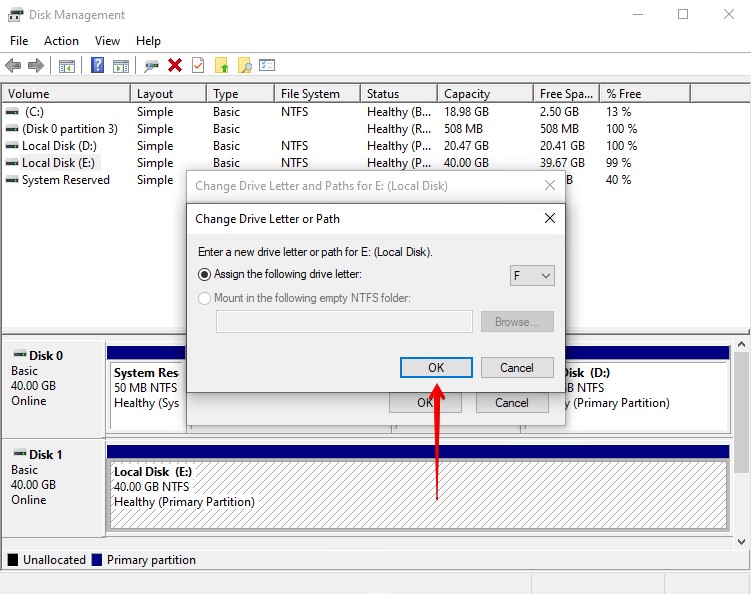The image size is (751, 594).
Task: Click the Capacity column header
Action: 467,94
